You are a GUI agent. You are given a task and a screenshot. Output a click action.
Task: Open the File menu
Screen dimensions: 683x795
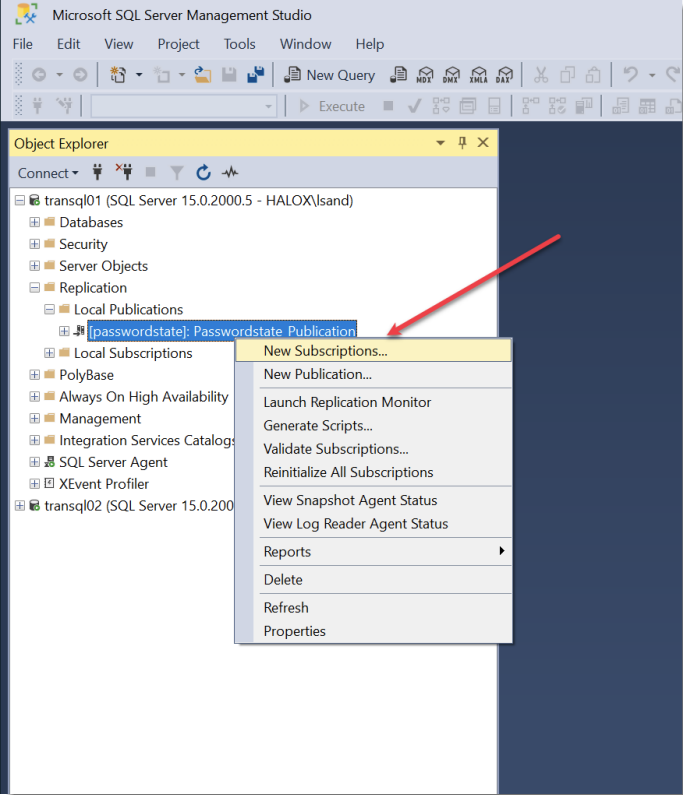point(23,44)
